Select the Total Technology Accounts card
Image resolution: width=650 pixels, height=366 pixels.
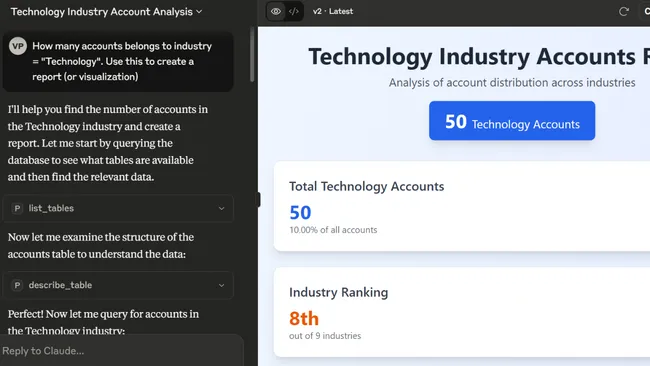tap(462, 206)
